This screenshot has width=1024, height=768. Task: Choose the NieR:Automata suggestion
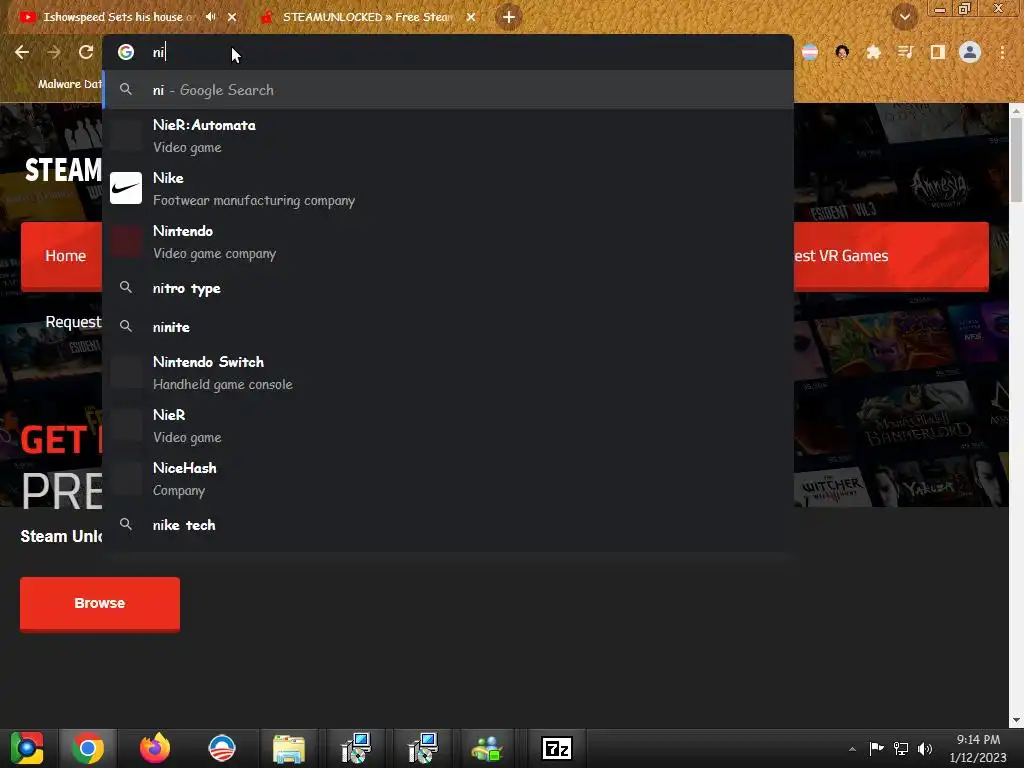click(x=448, y=136)
